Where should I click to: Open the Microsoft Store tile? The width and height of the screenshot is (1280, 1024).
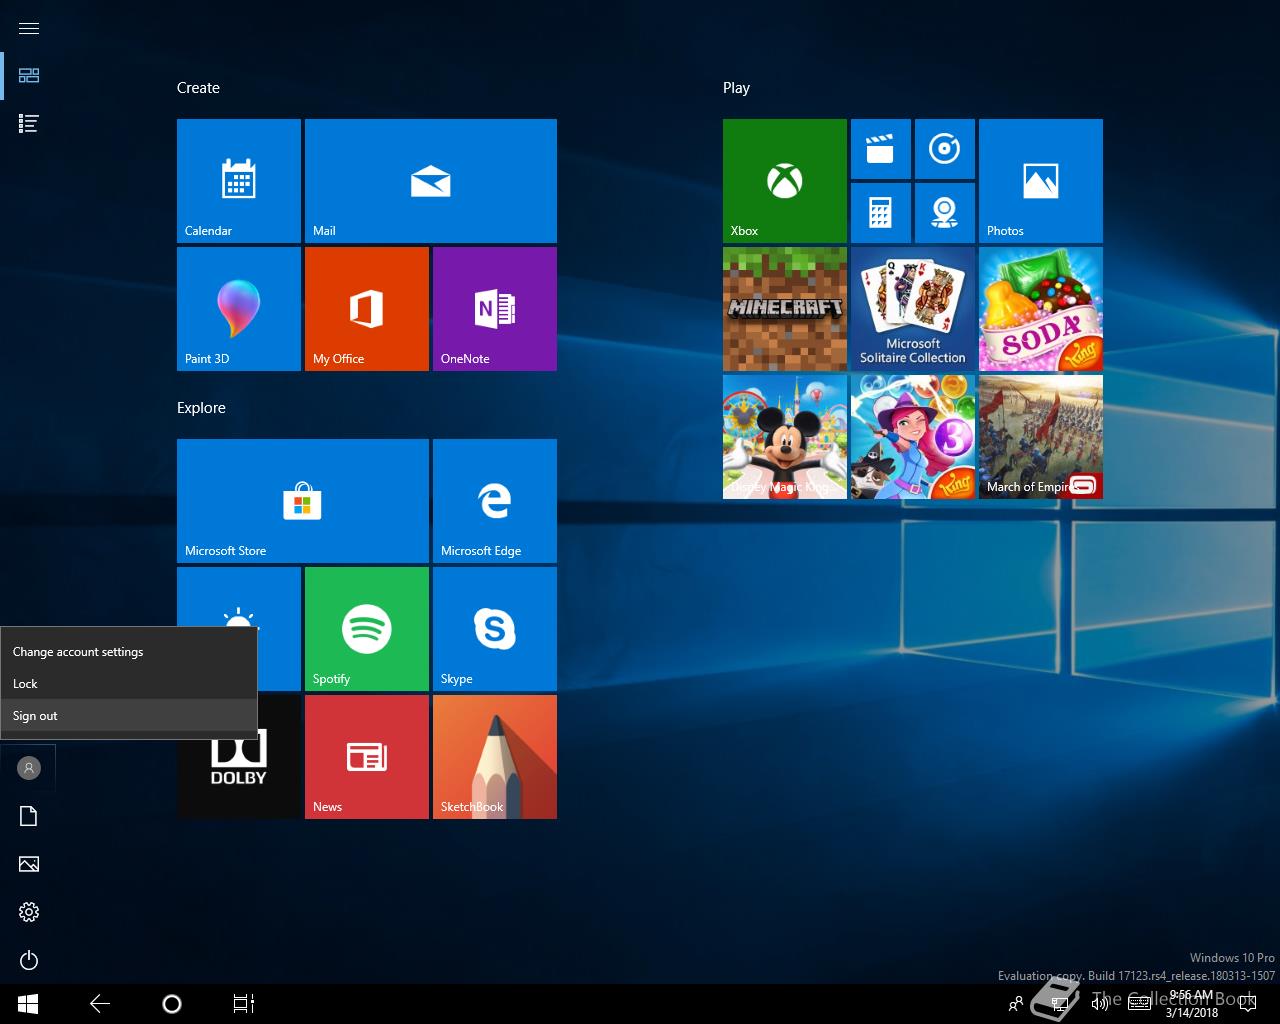tap(303, 501)
